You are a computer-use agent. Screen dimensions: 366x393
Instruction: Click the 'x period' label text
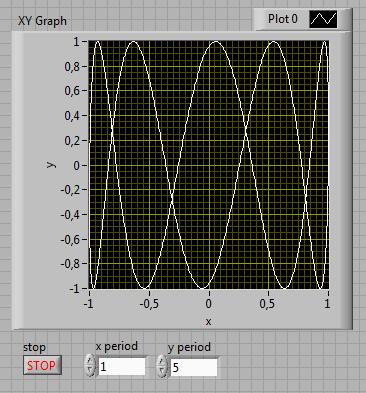click(116, 346)
